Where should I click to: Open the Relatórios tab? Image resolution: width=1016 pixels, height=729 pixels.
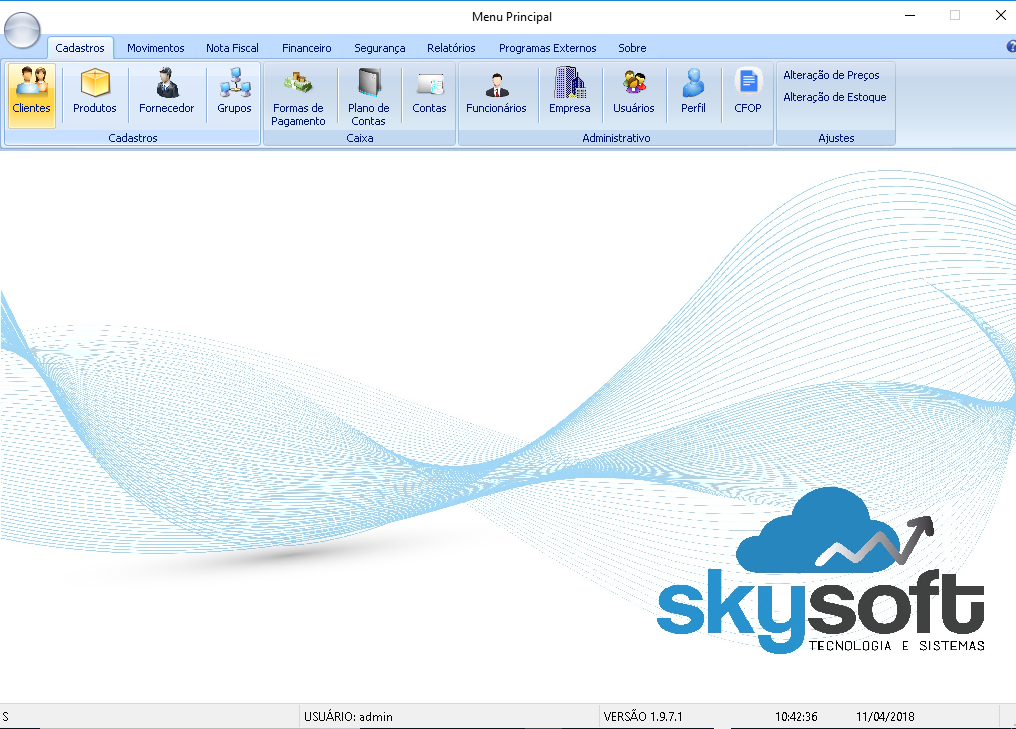pyautogui.click(x=451, y=48)
